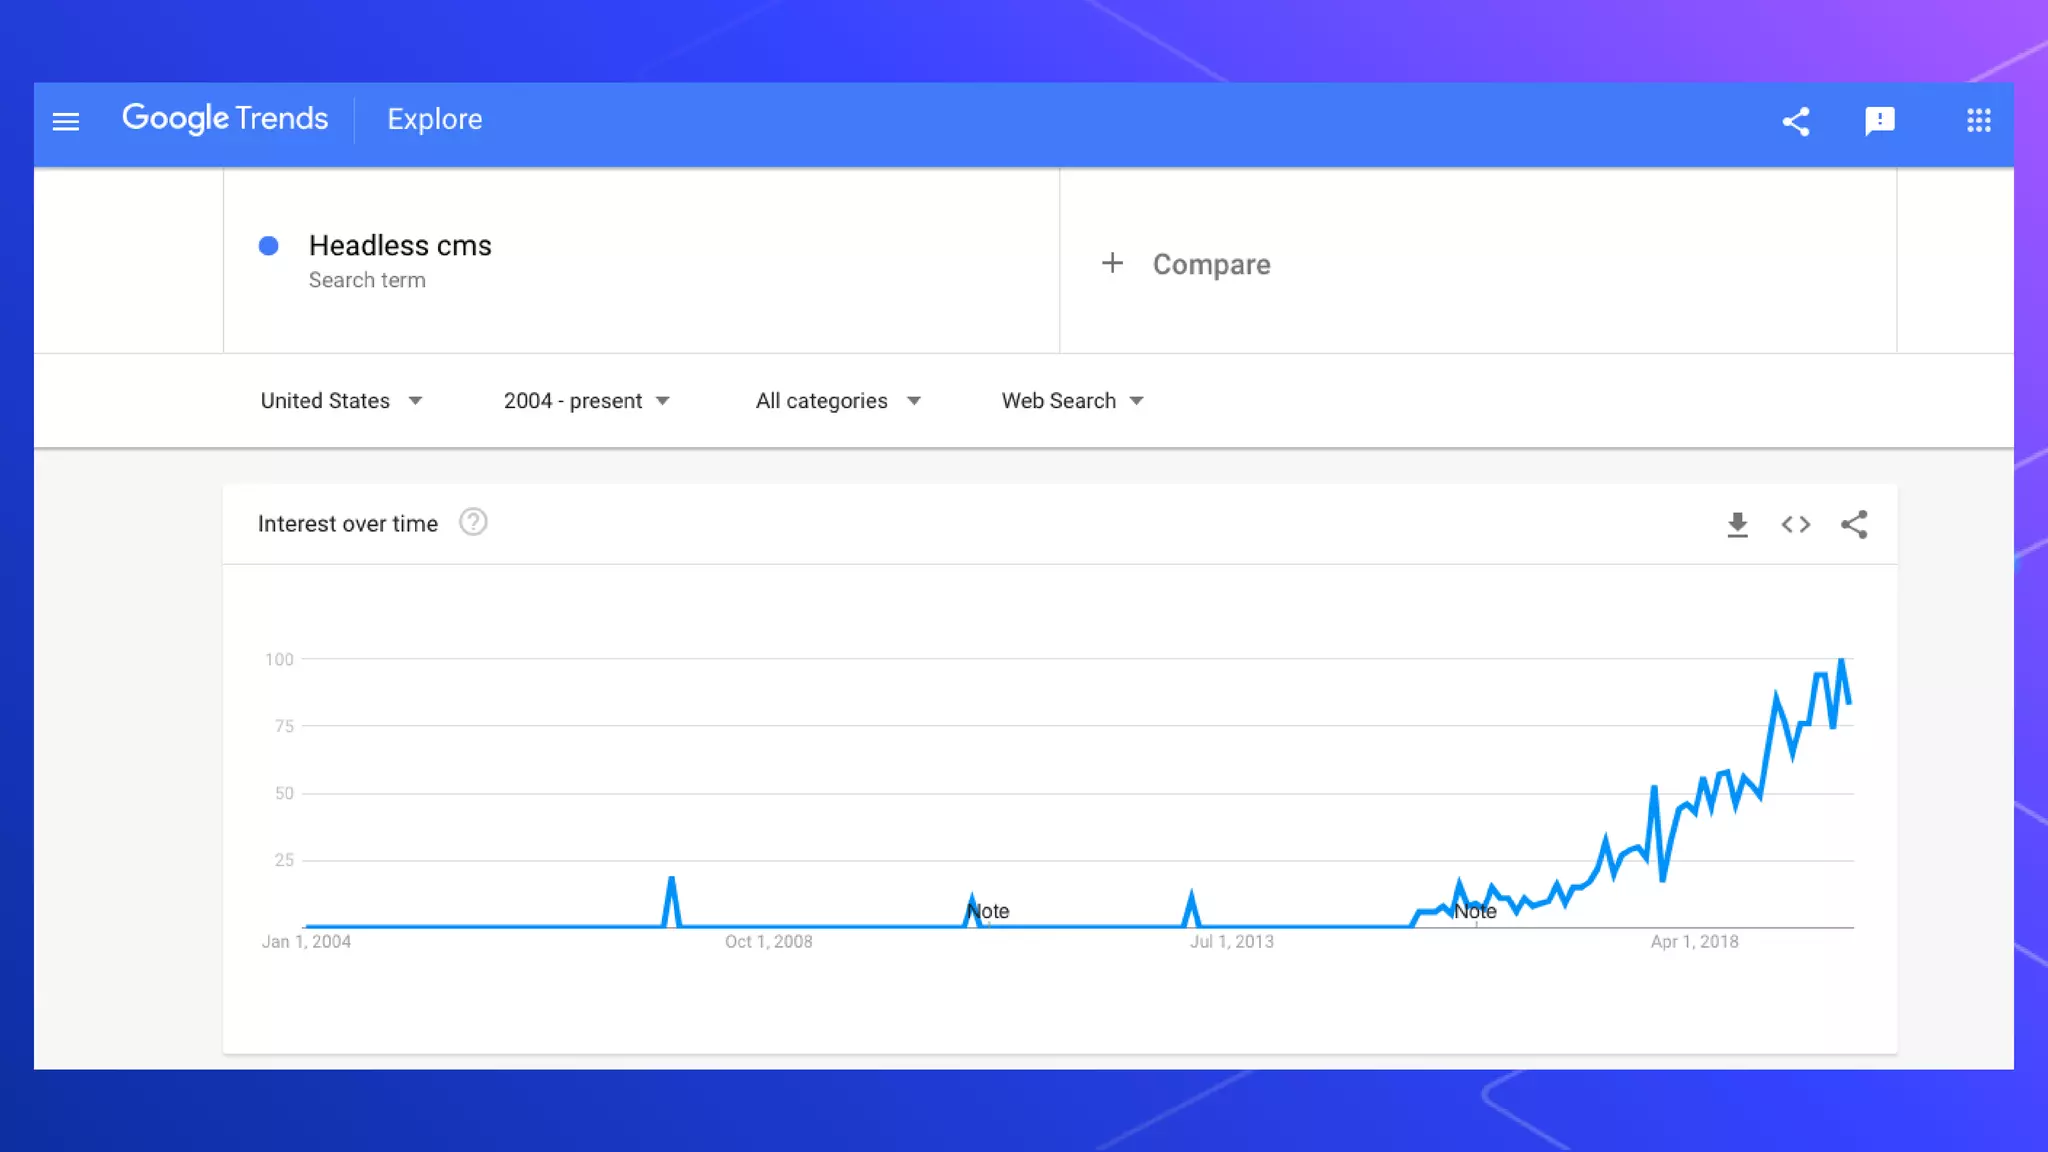Open the Interest over time help icon

click(473, 522)
